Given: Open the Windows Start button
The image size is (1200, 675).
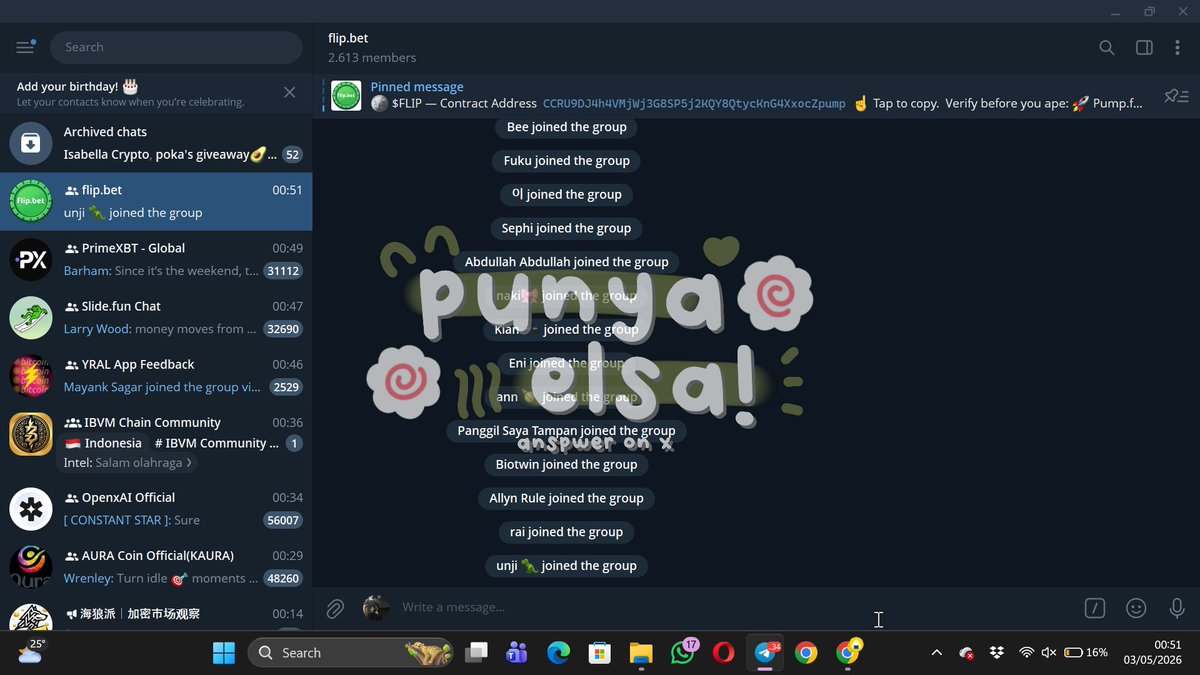Looking at the screenshot, I should (x=224, y=653).
